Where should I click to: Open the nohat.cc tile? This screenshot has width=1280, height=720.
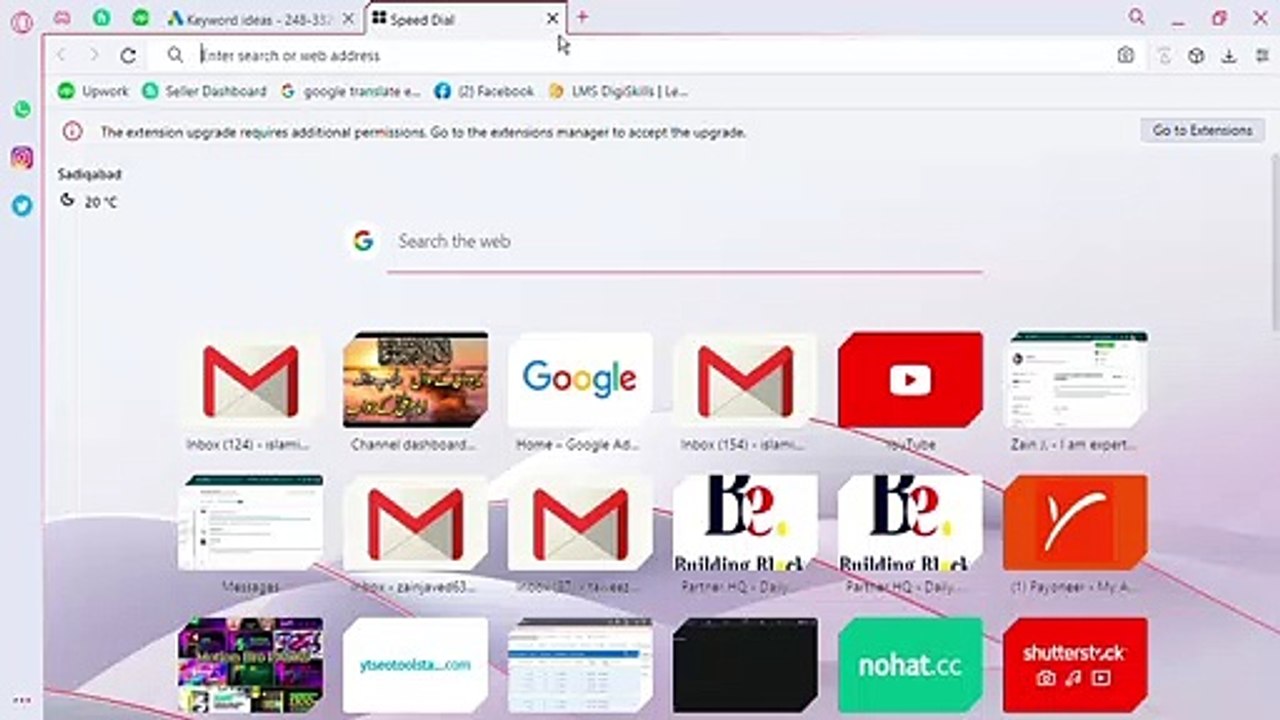click(x=910, y=665)
